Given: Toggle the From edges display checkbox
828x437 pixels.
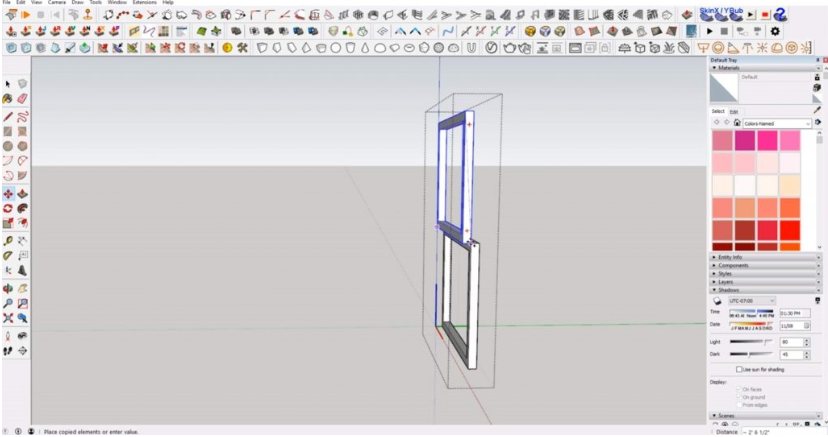Looking at the screenshot, I should [x=739, y=405].
